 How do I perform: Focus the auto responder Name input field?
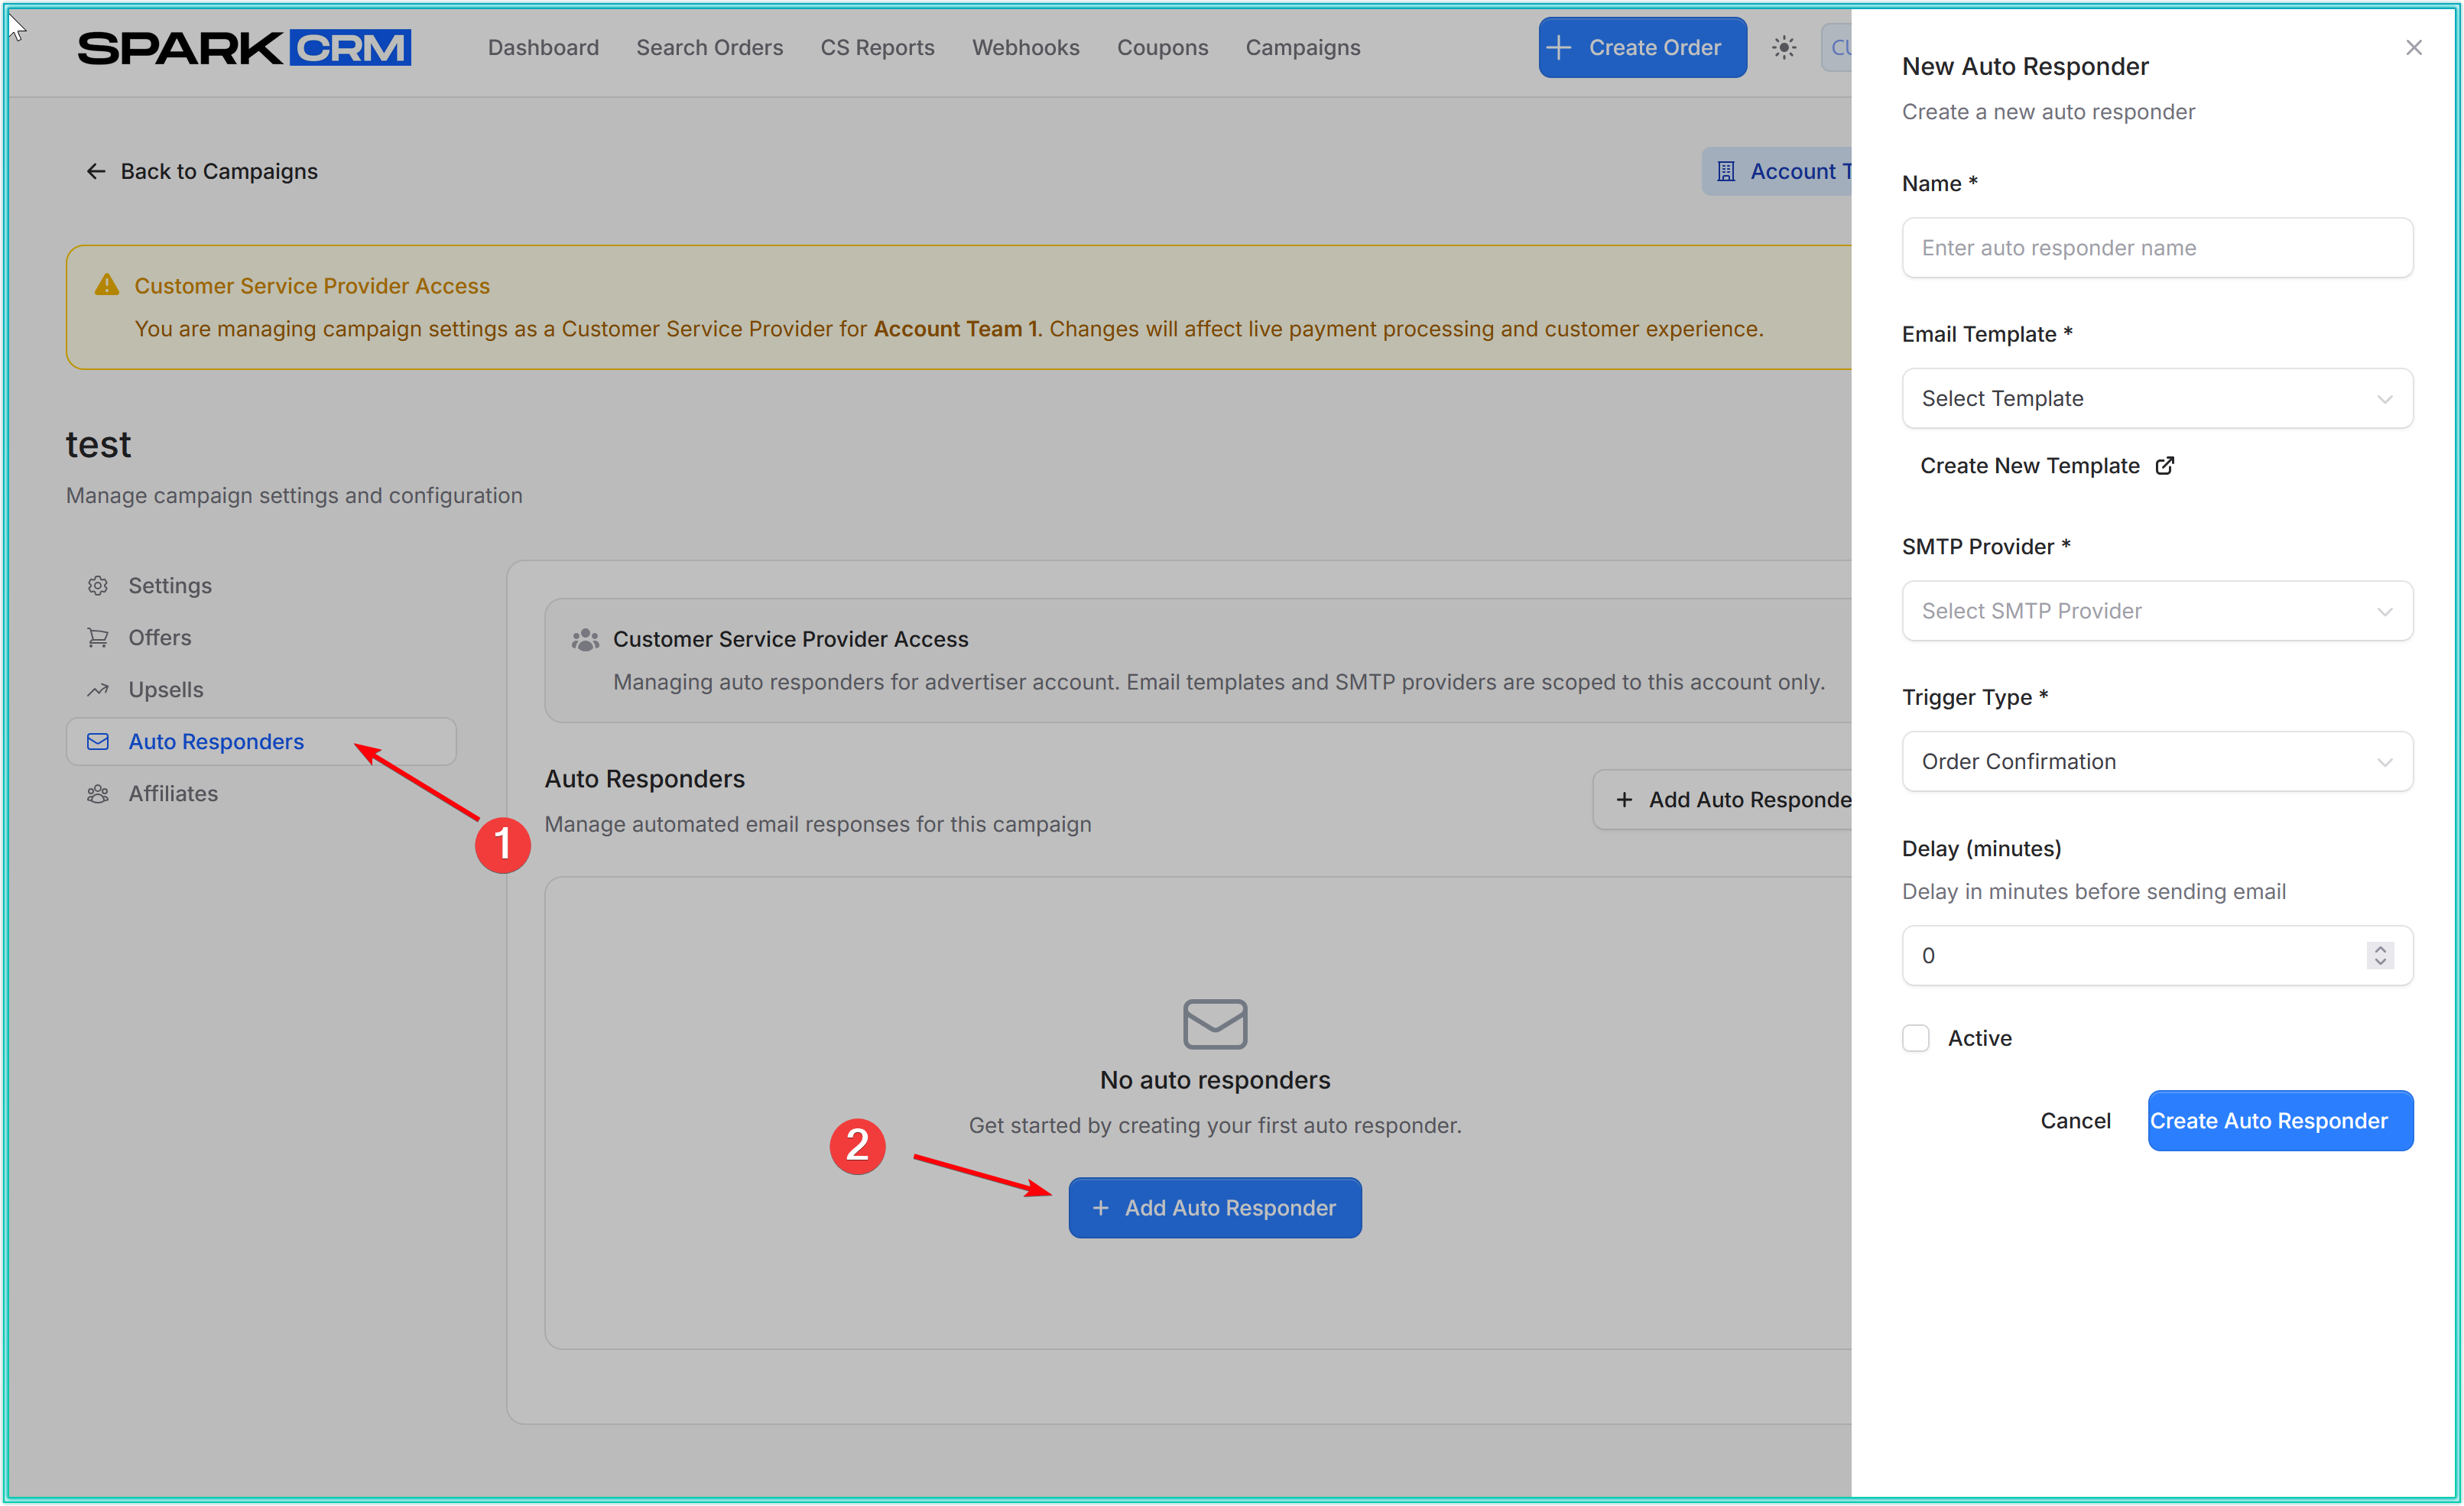[2157, 248]
